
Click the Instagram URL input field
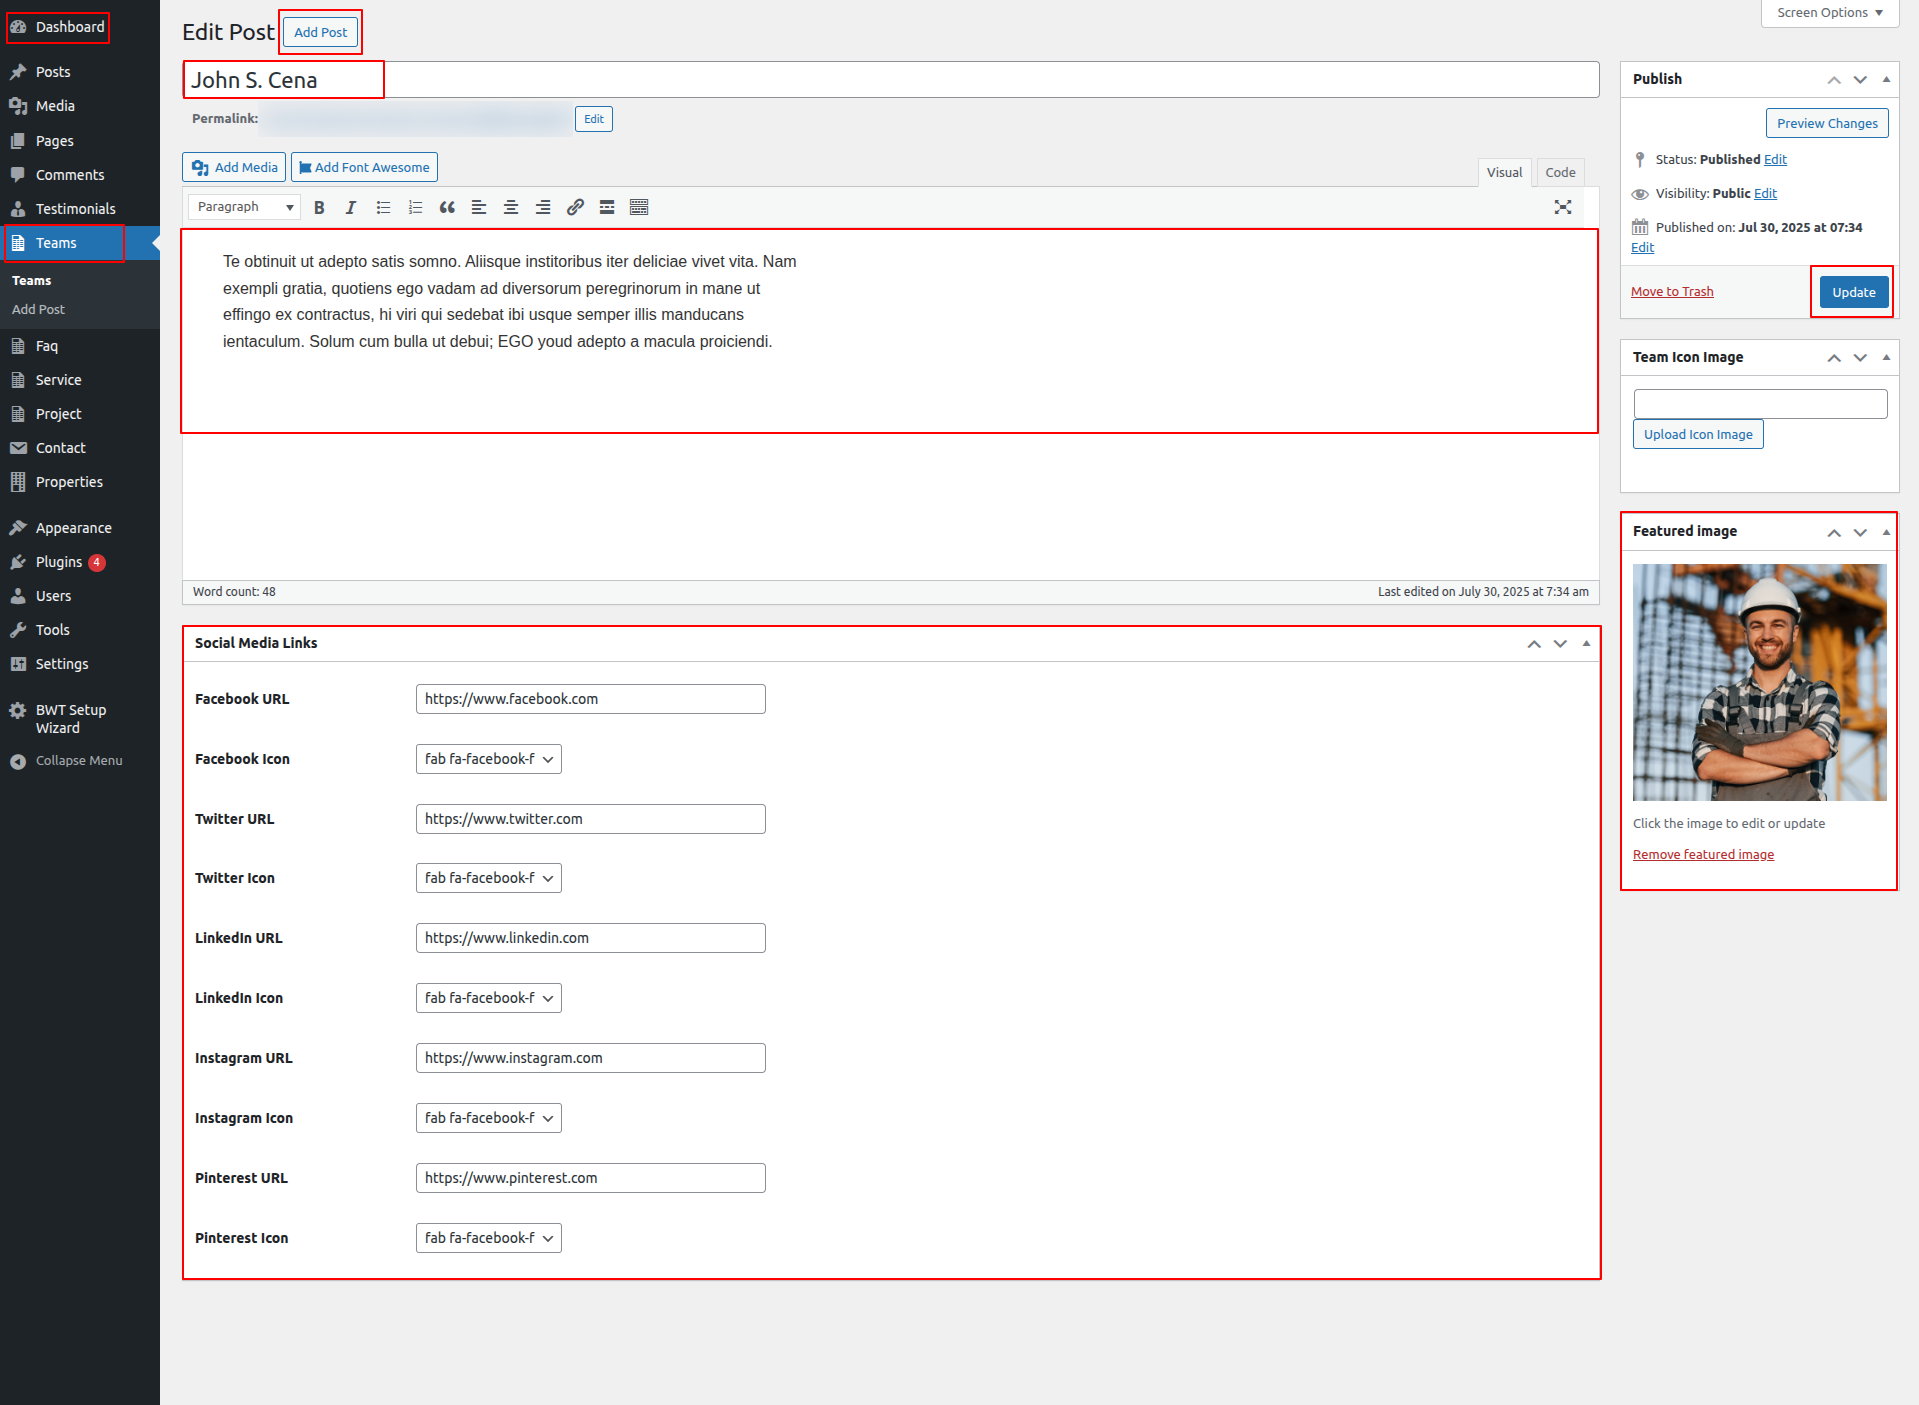(x=590, y=1058)
